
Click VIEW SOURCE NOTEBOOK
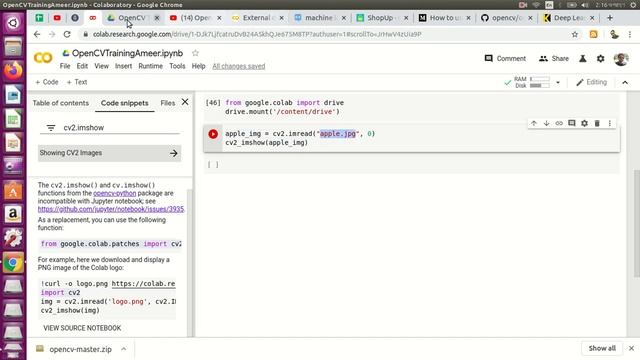(x=82, y=328)
